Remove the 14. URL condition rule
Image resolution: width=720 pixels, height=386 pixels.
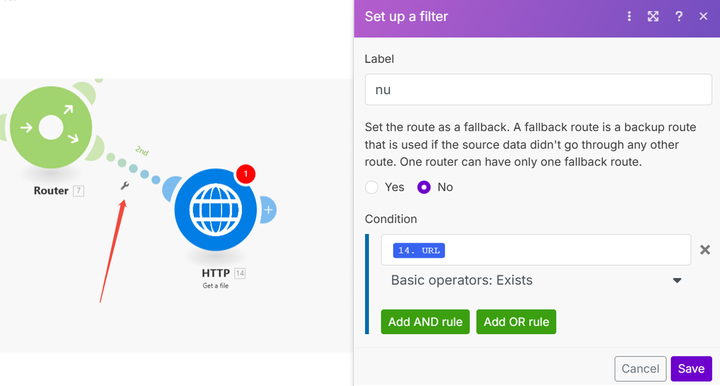pos(705,250)
